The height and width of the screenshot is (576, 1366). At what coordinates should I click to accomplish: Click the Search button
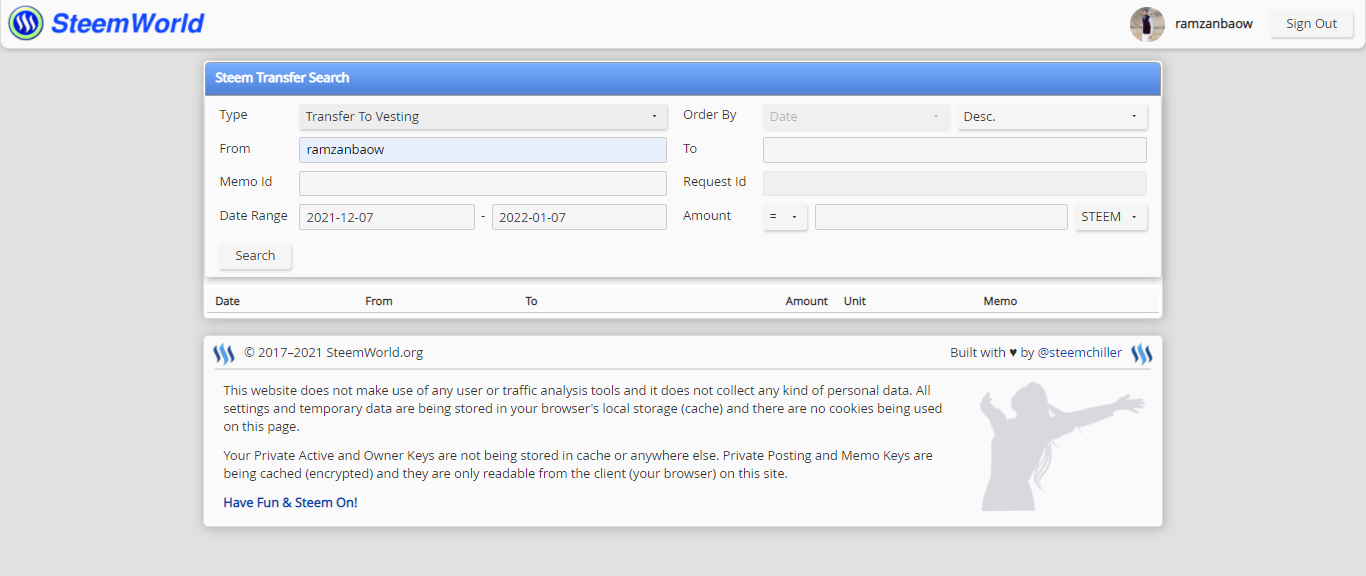click(255, 256)
